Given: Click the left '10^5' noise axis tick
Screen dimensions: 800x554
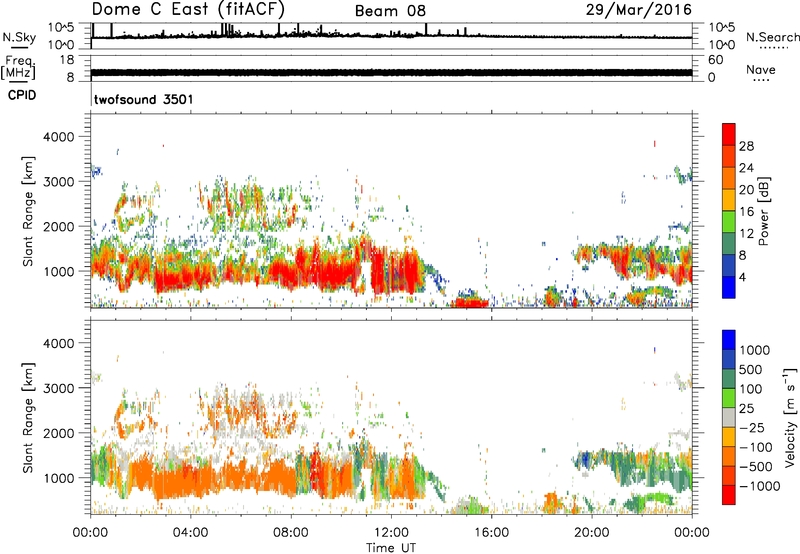Looking at the screenshot, I should tap(61, 27).
